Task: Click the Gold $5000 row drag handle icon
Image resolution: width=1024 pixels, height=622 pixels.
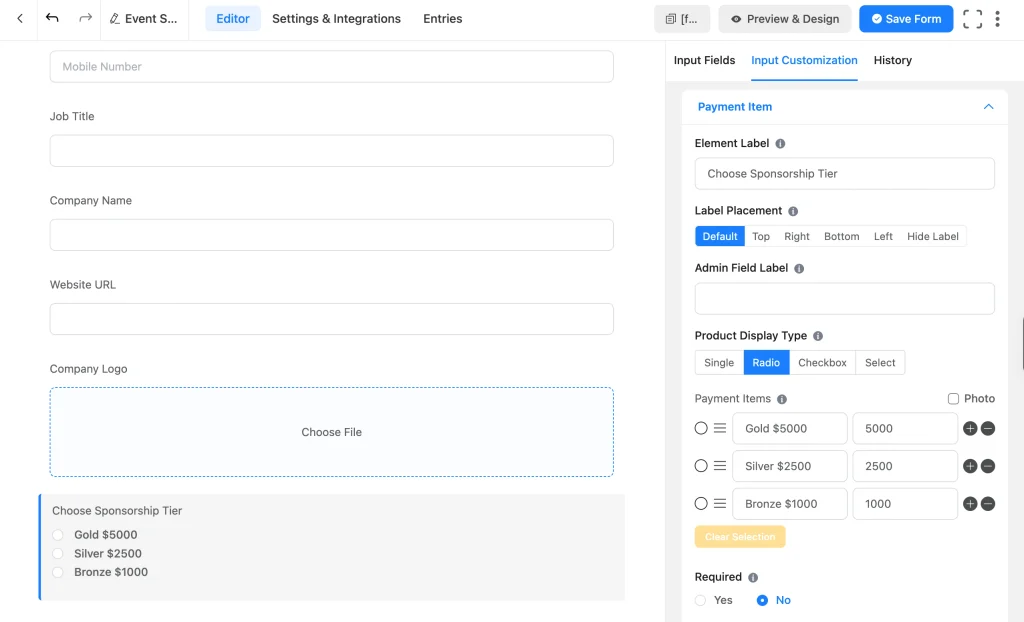Action: (720, 429)
